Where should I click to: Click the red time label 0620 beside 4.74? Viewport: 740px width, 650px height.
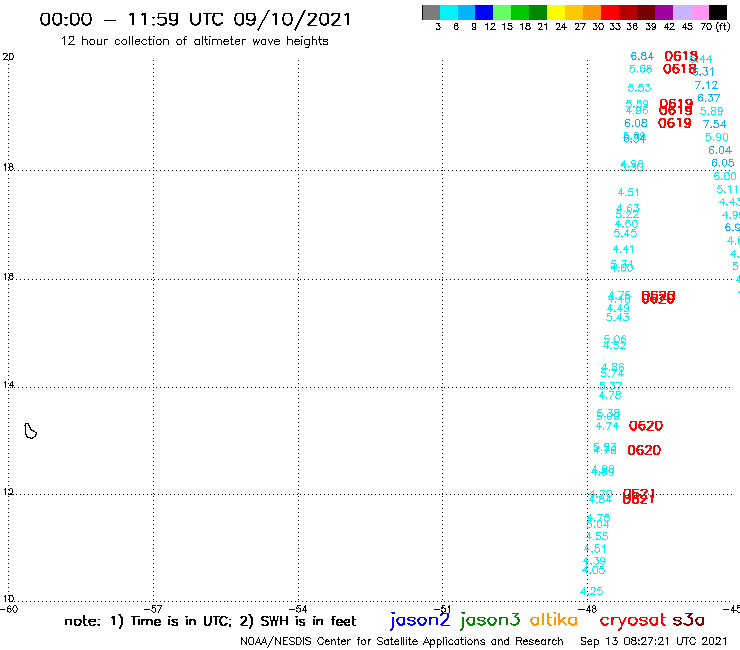[646, 426]
